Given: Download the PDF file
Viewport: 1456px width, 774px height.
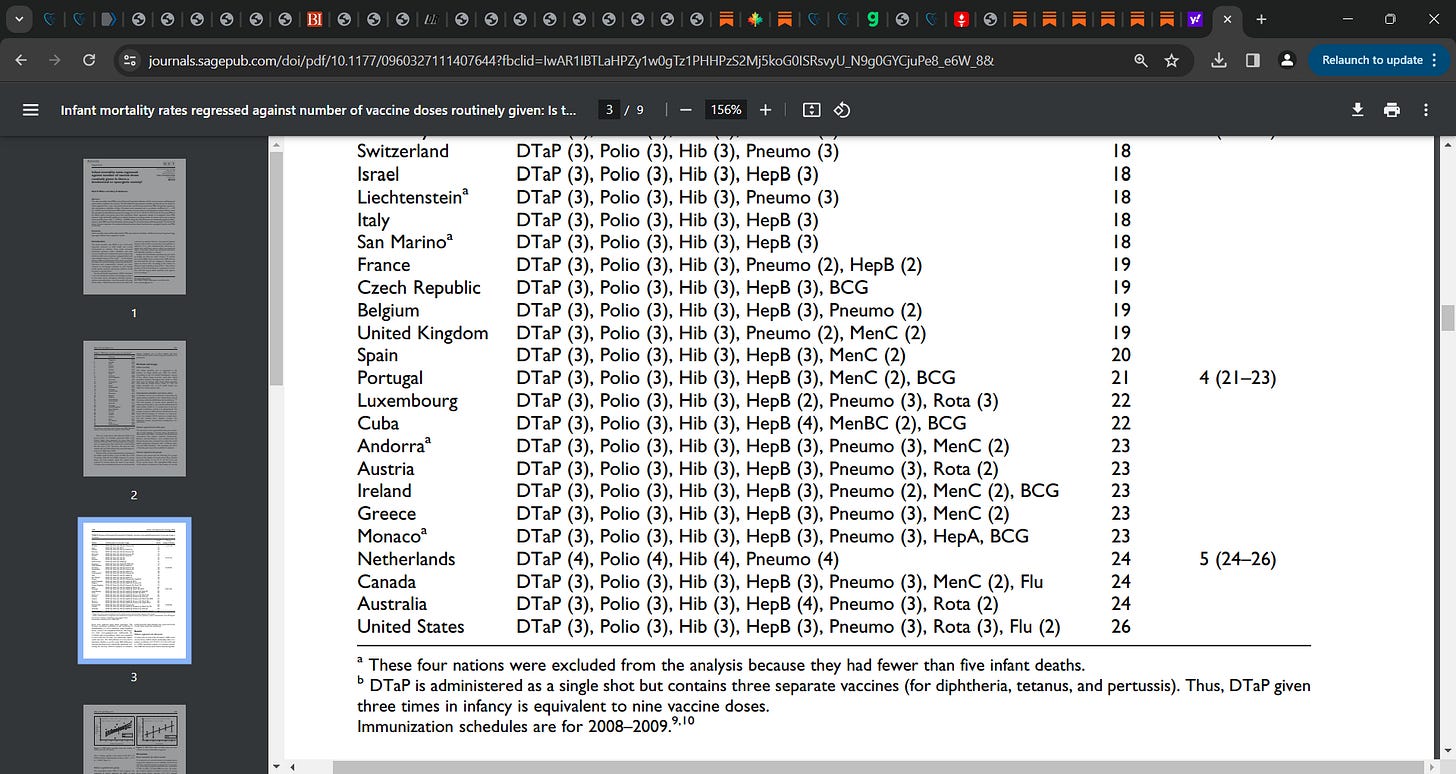Looking at the screenshot, I should 1357,110.
